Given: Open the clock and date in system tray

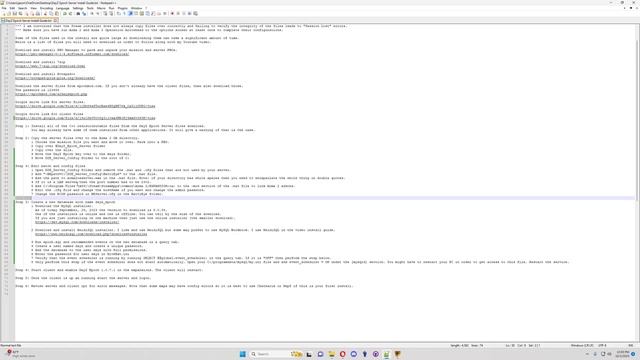Looking at the screenshot, I should point(622,353).
